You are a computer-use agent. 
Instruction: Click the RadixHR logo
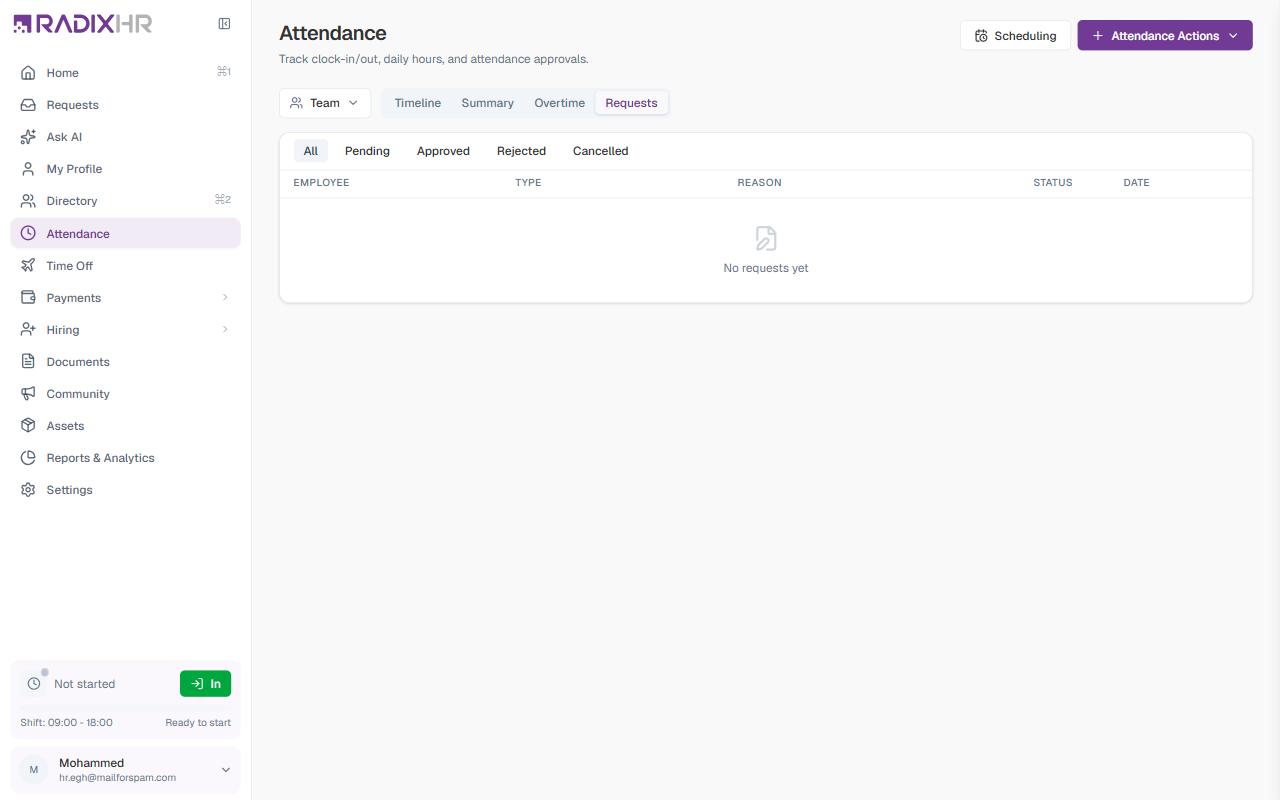click(x=82, y=24)
